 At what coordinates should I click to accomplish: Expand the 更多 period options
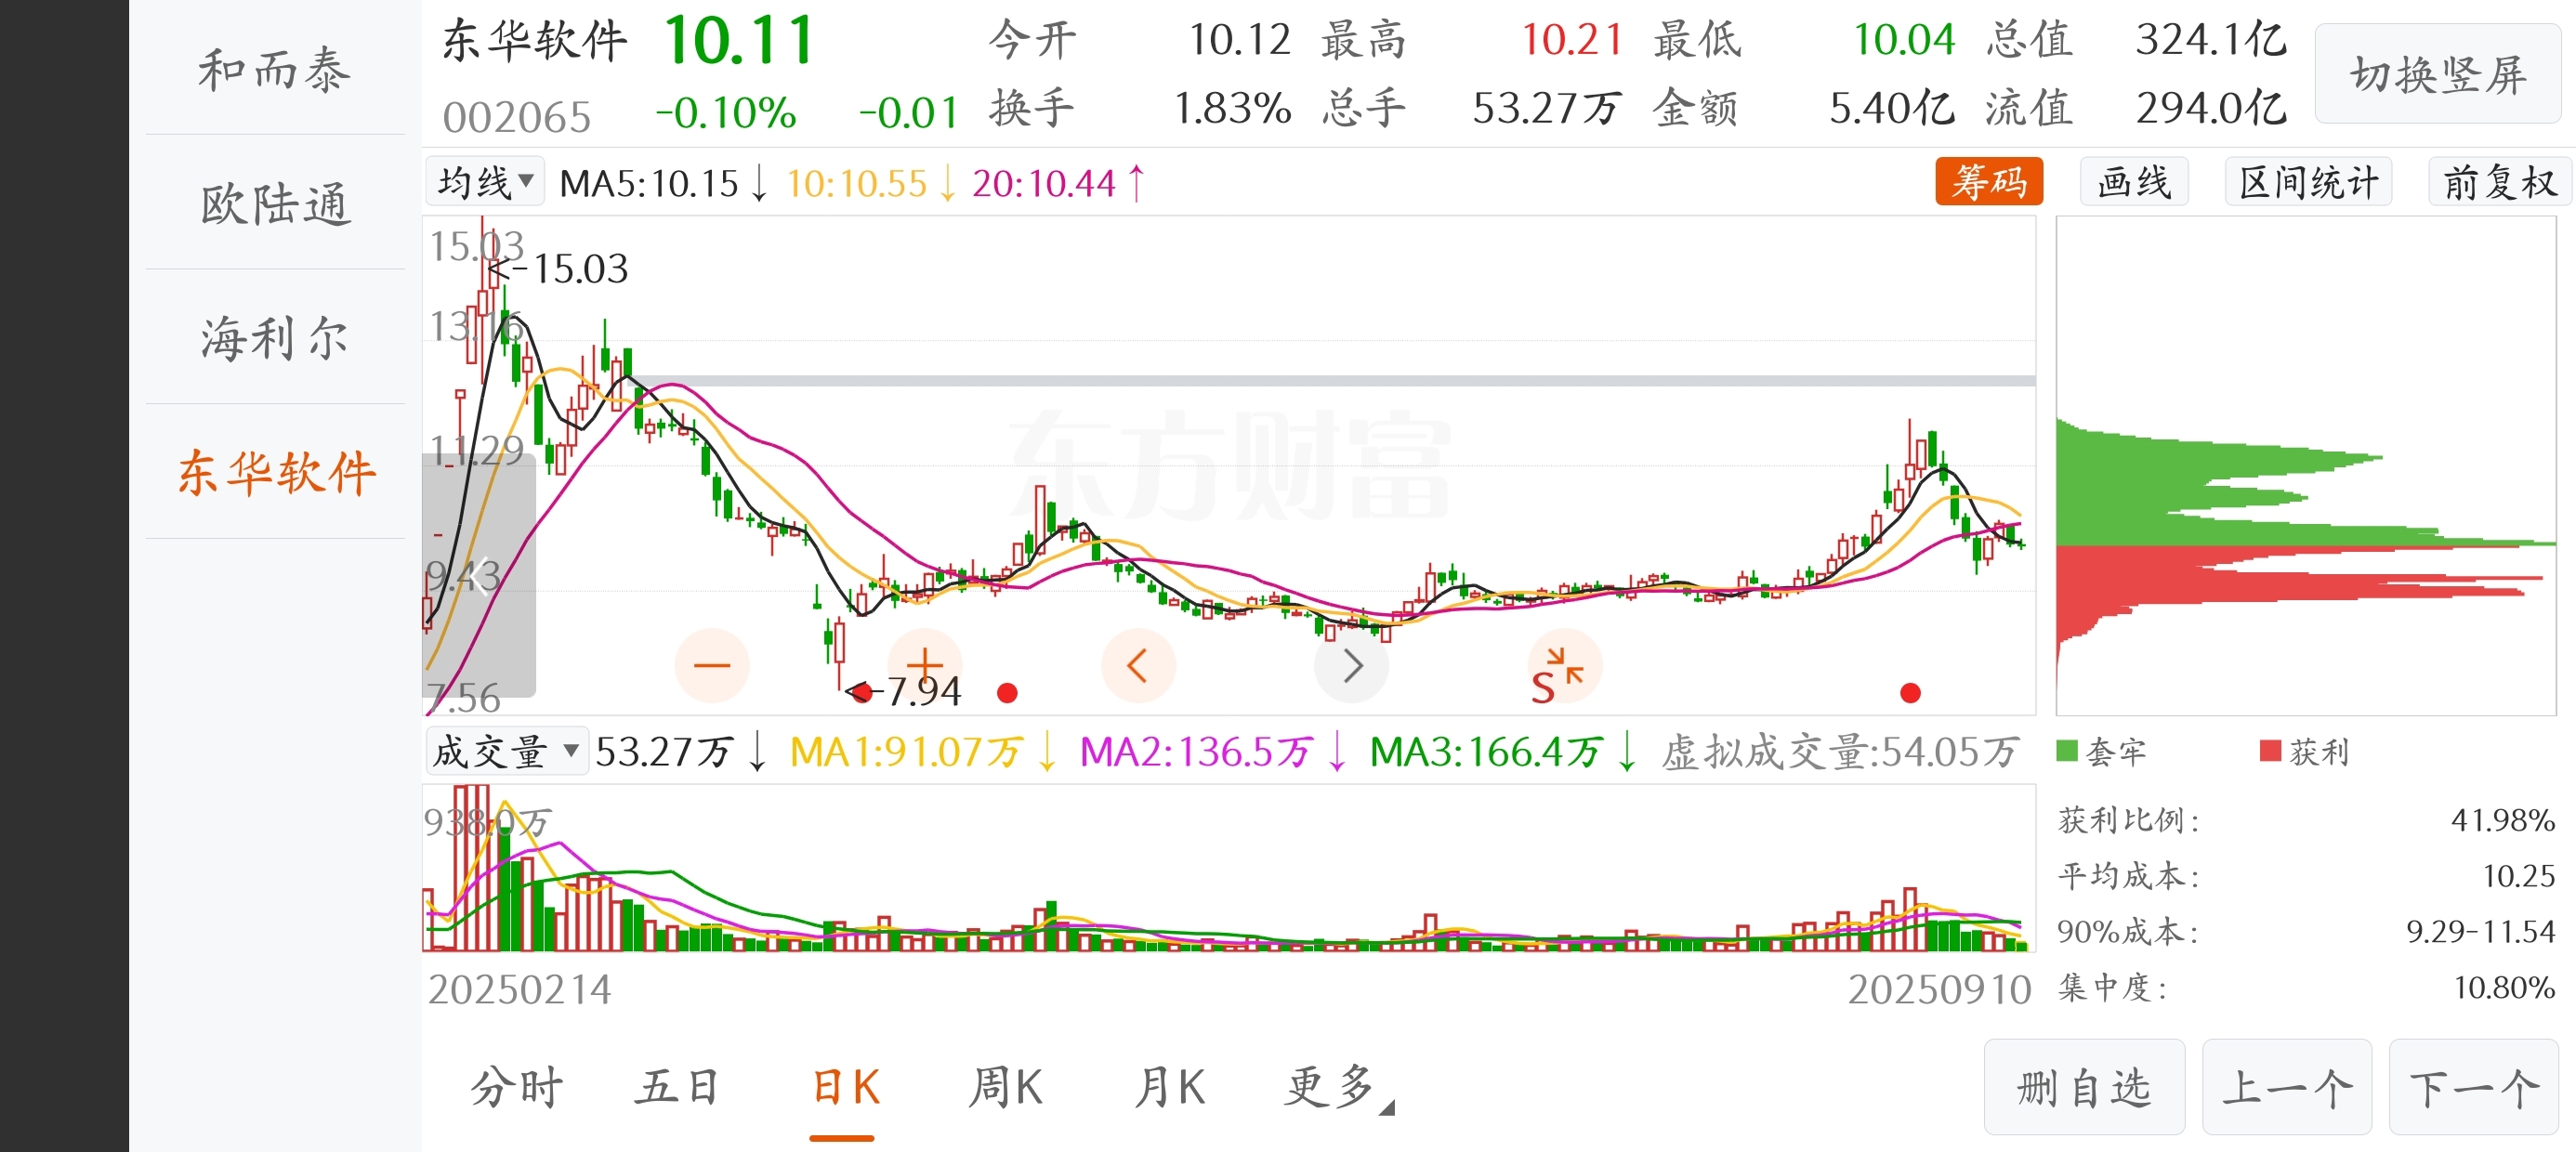1337,1088
